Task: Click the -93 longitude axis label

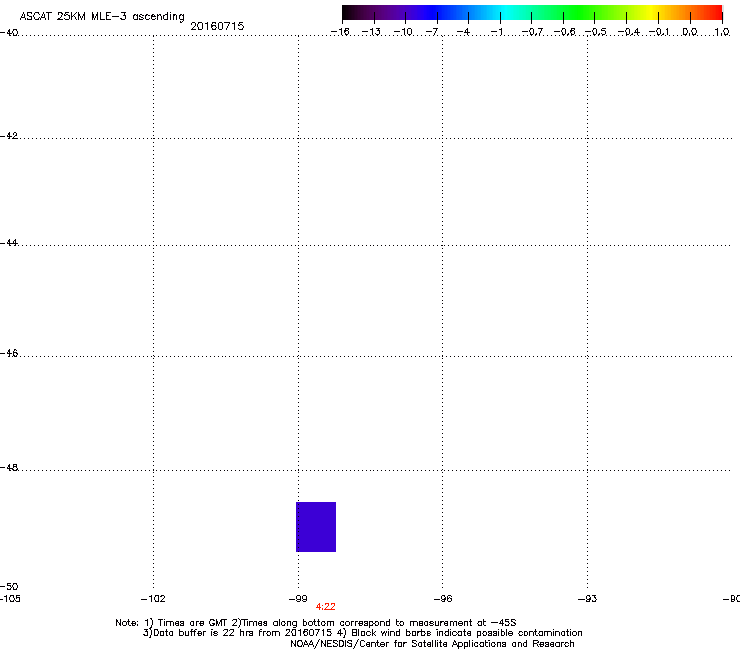Action: 588,599
